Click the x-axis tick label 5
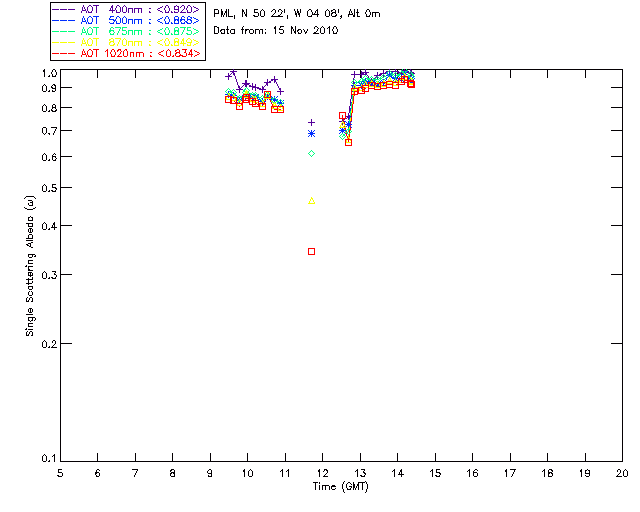The image size is (640, 512). [60, 473]
